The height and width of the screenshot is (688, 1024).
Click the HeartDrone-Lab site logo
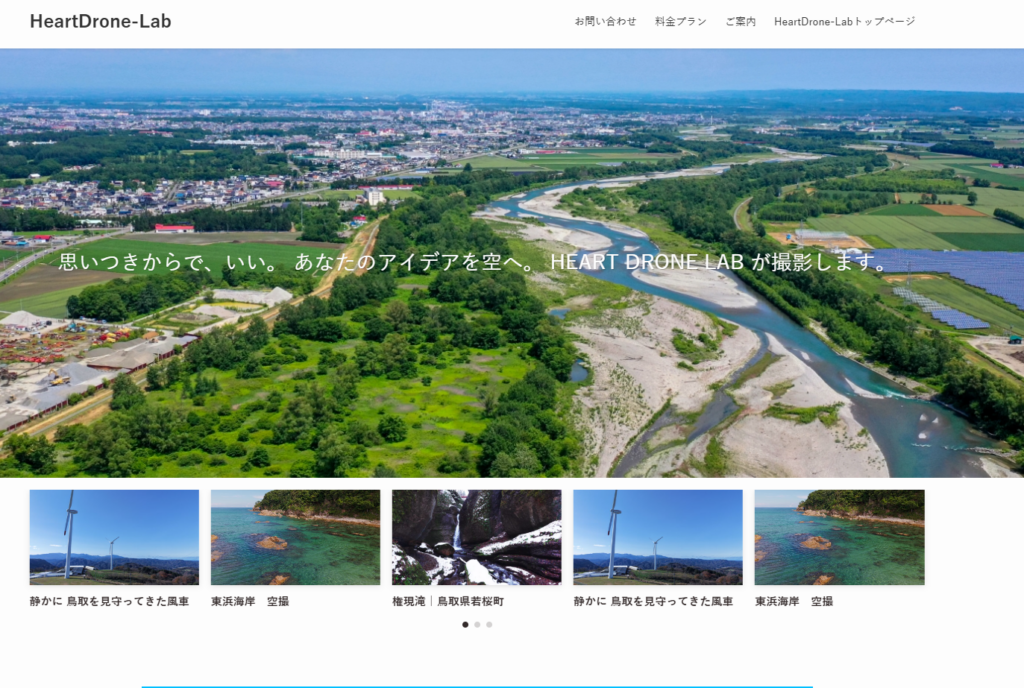(x=100, y=21)
